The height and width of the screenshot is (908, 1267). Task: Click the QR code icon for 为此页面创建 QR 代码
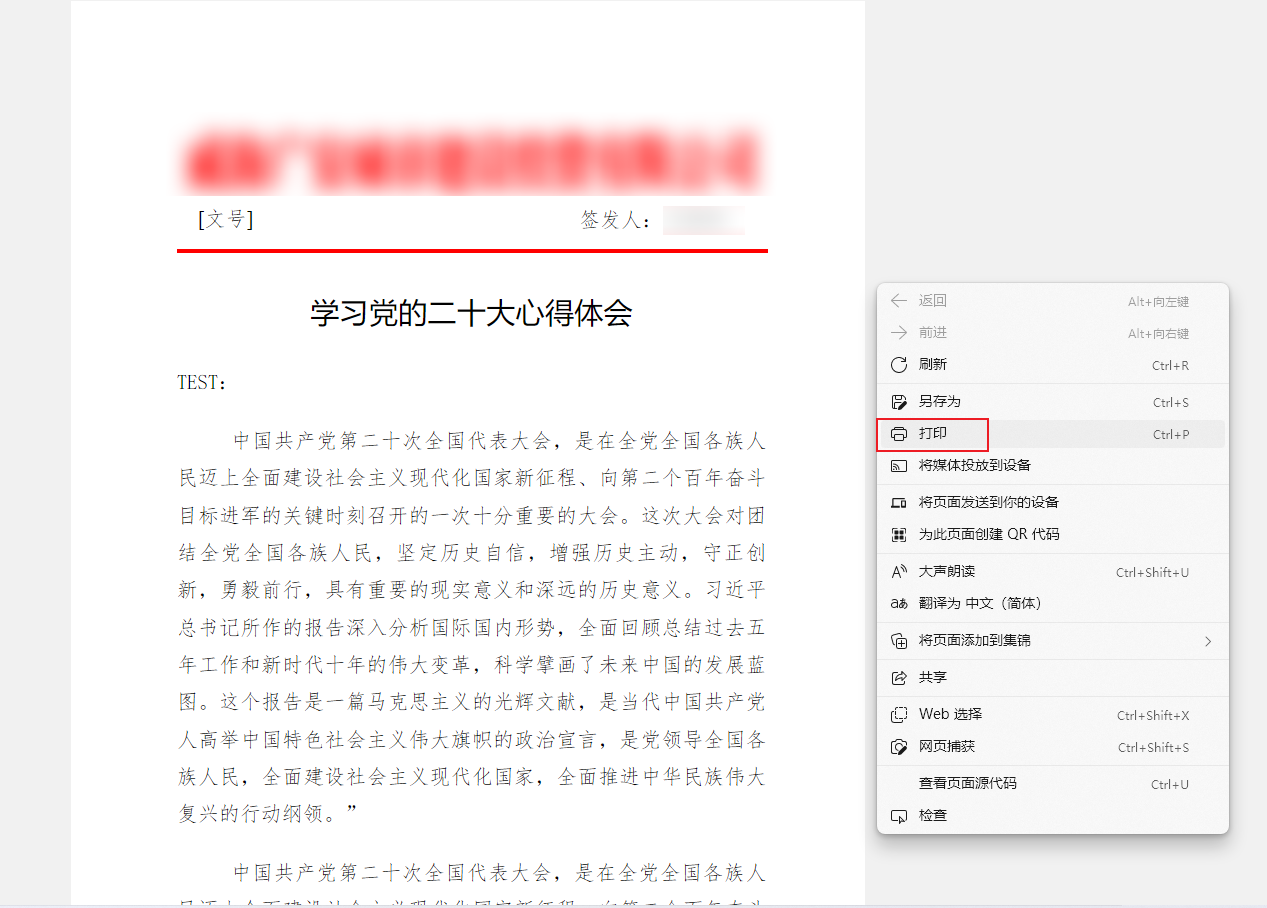coord(898,534)
